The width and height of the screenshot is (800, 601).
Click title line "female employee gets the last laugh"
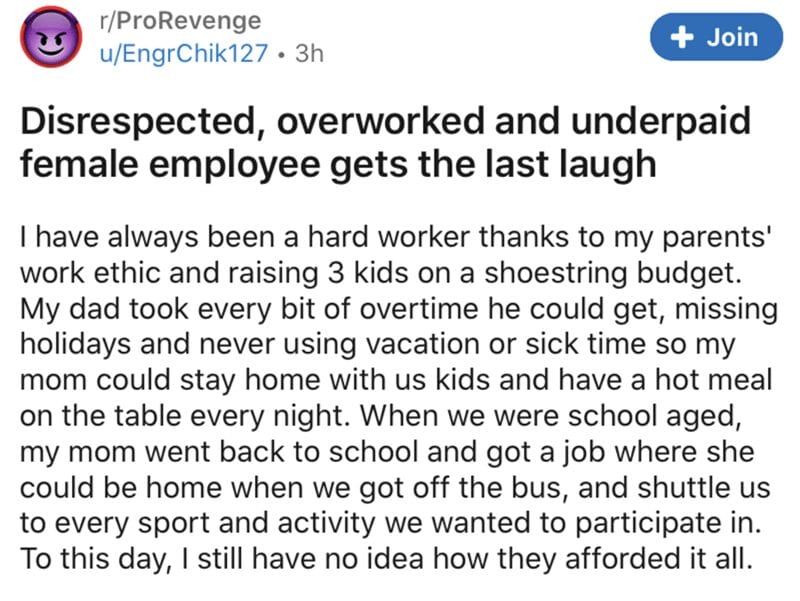pos(338,164)
